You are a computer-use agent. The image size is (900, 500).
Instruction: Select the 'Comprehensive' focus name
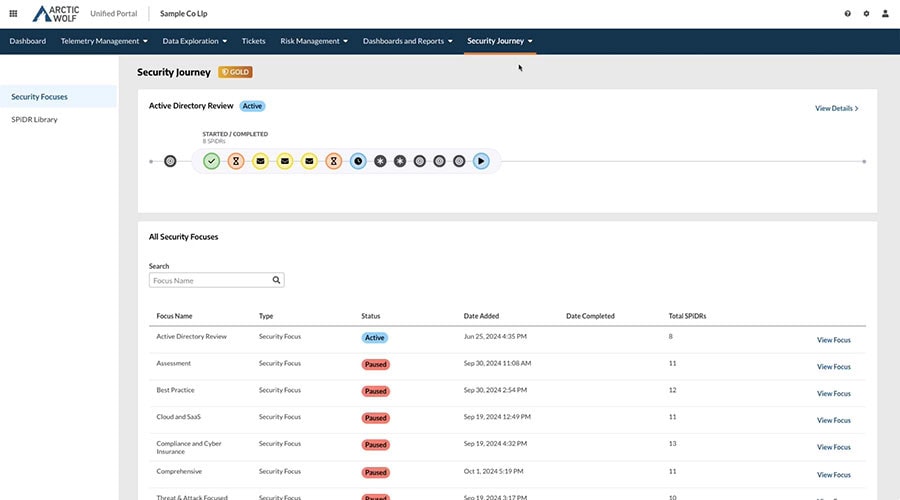point(179,471)
